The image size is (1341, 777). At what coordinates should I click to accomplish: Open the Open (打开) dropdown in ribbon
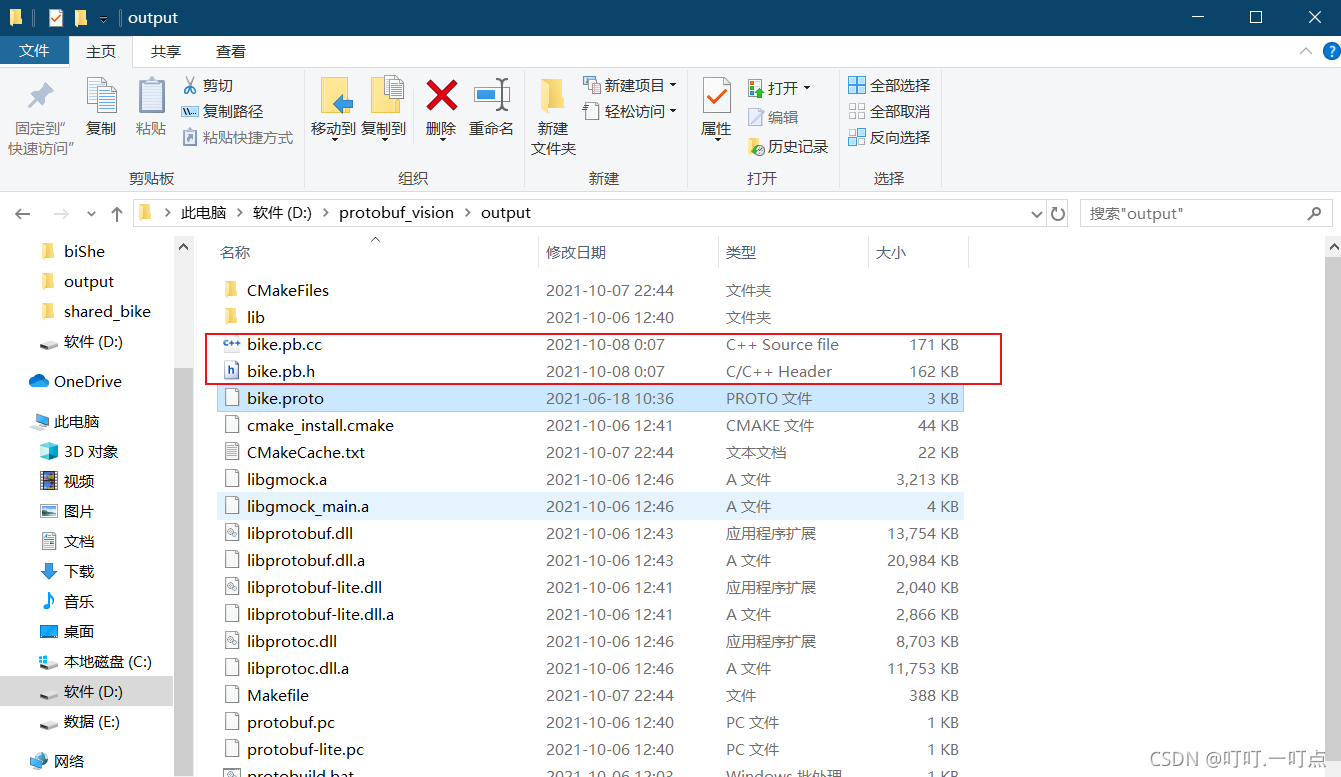[779, 88]
